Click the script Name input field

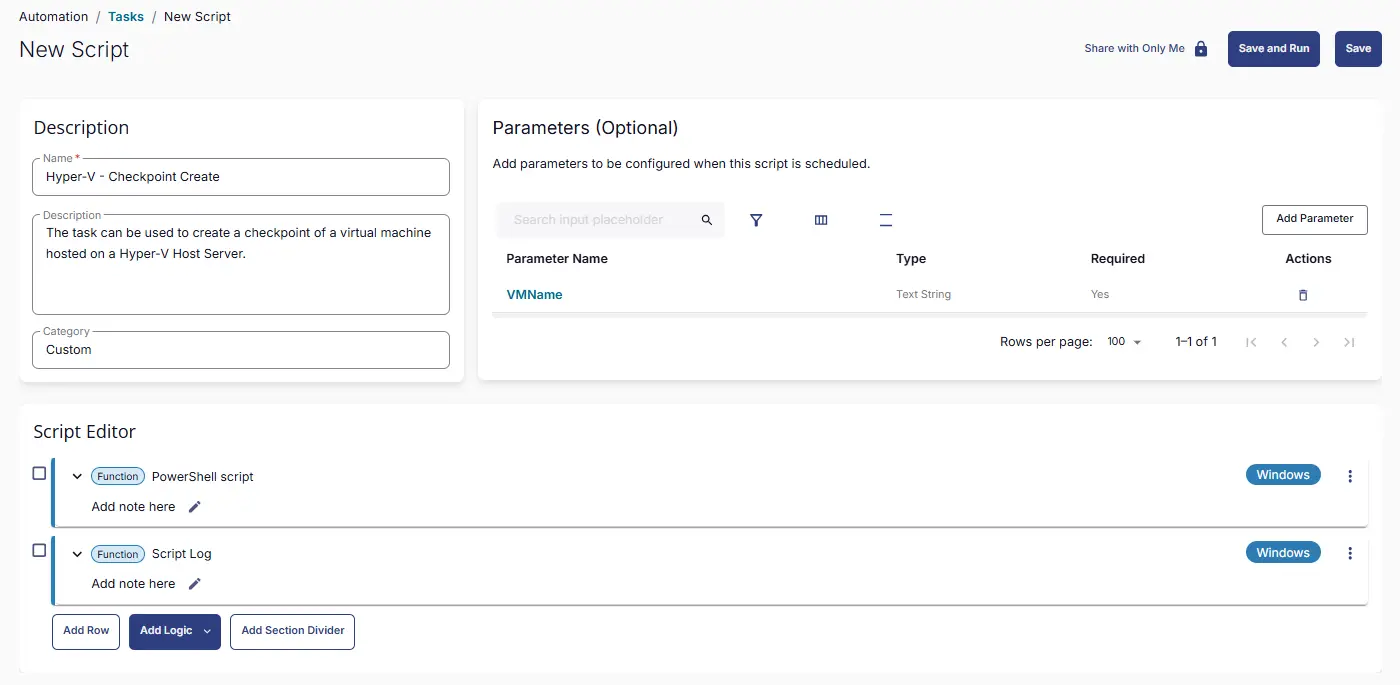241,177
